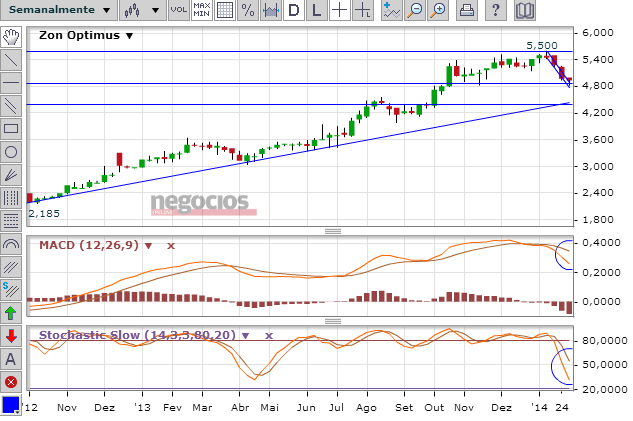Click the 80,0000 Stochastic axis value

(x=605, y=341)
